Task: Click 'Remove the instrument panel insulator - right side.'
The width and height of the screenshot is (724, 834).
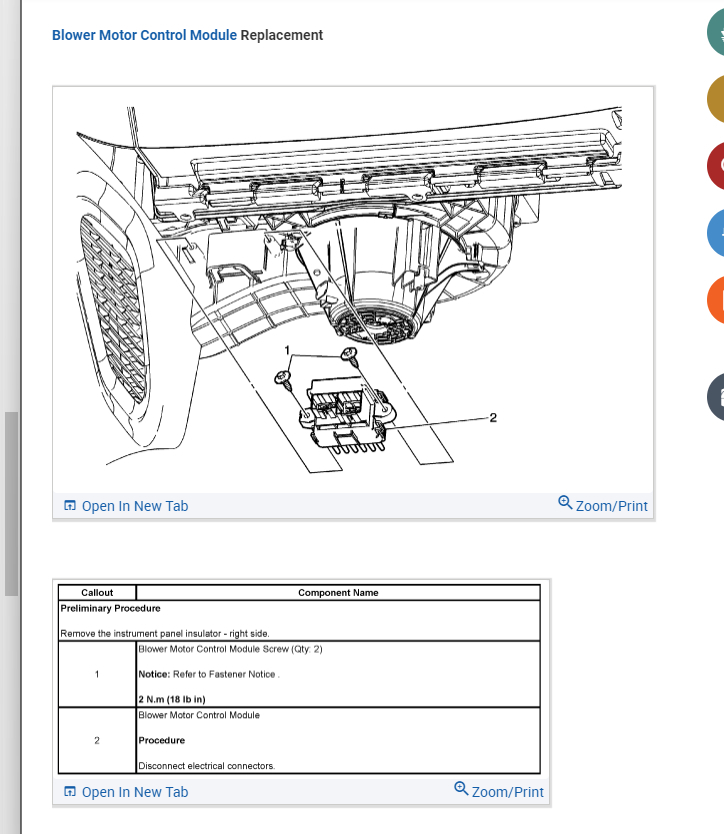Action: tap(165, 633)
